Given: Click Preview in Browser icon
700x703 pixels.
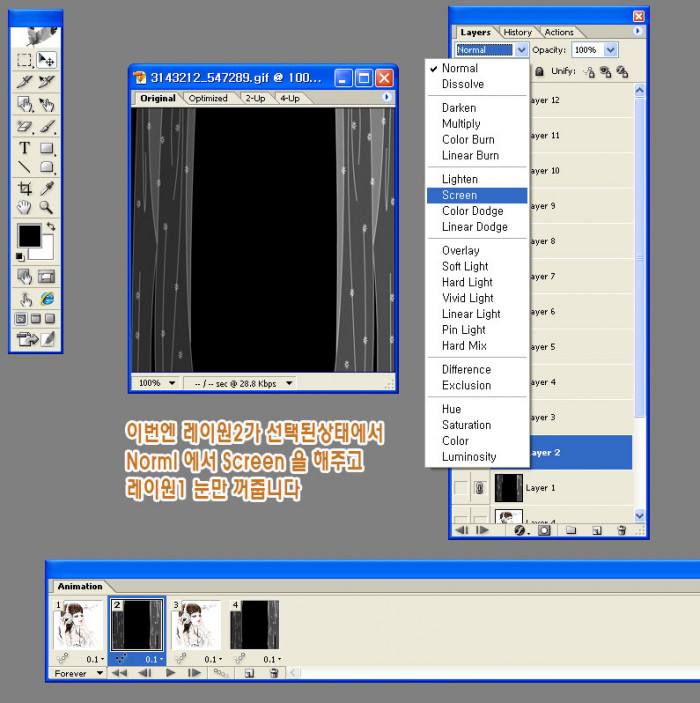Looking at the screenshot, I should pos(46,298).
